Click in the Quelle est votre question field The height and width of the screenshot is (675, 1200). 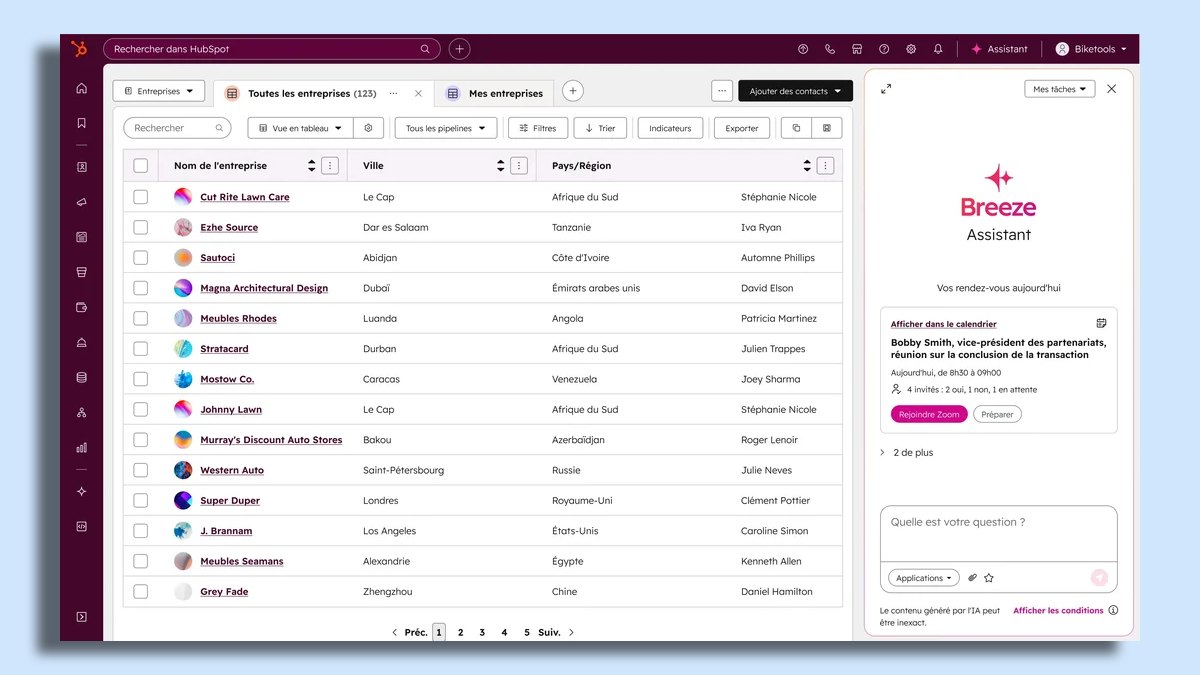click(998, 533)
